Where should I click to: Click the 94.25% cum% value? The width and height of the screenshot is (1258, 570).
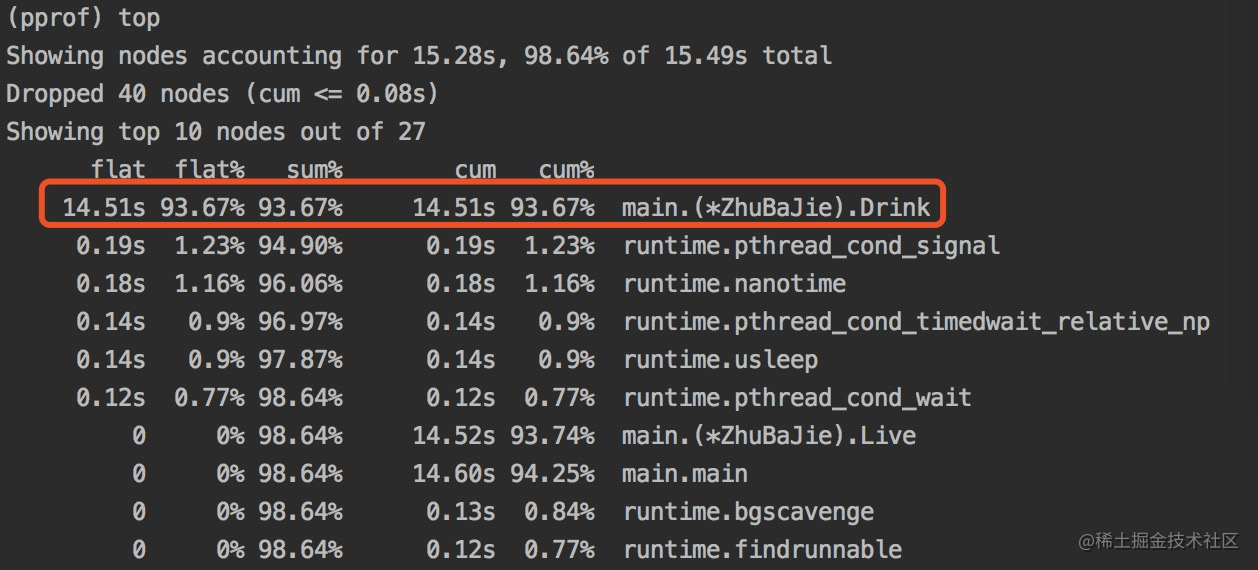(x=552, y=474)
